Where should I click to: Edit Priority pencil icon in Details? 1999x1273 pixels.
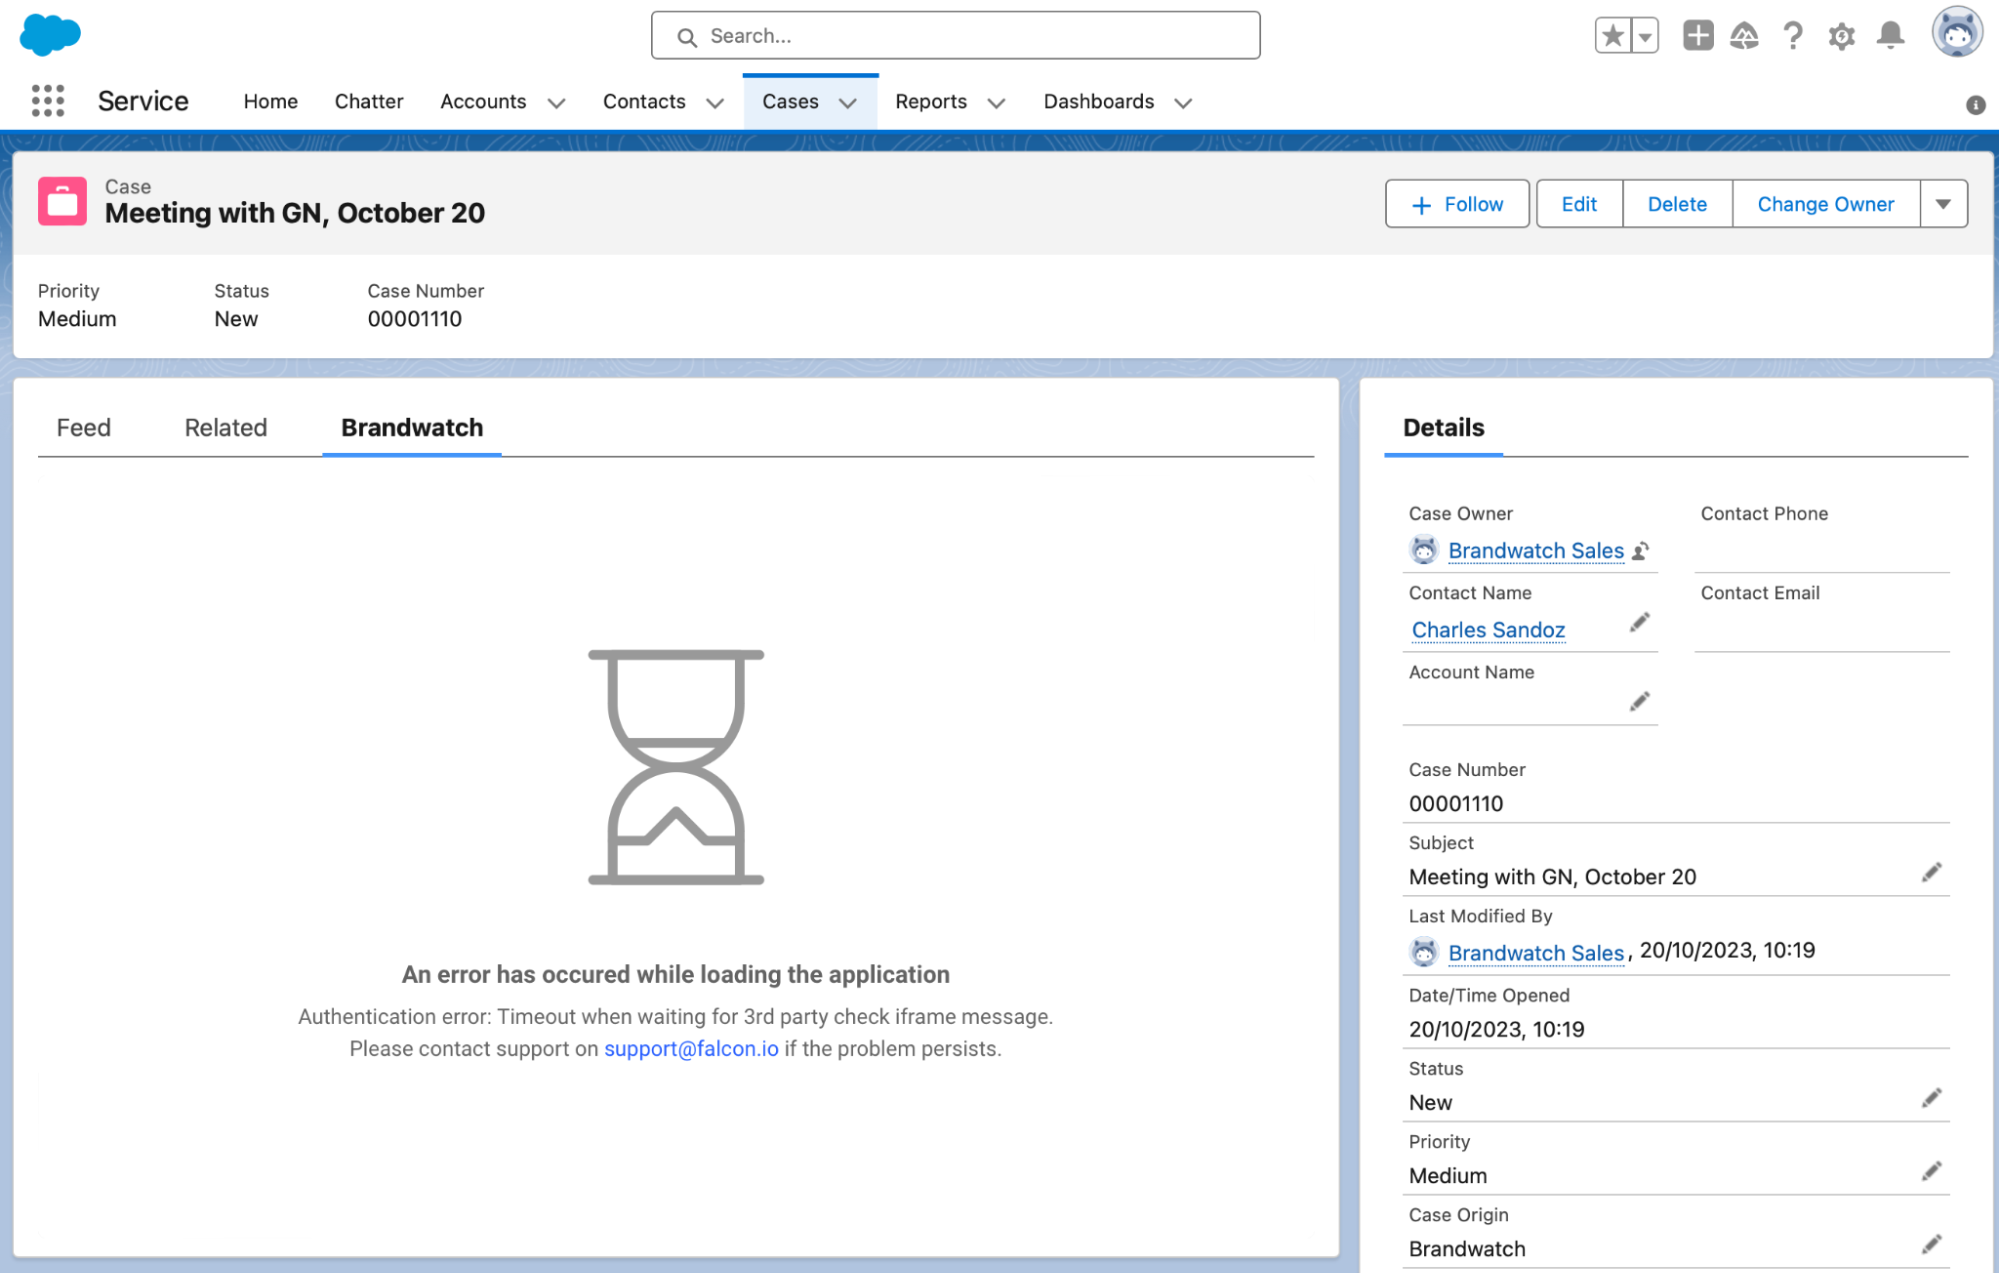point(1932,1171)
